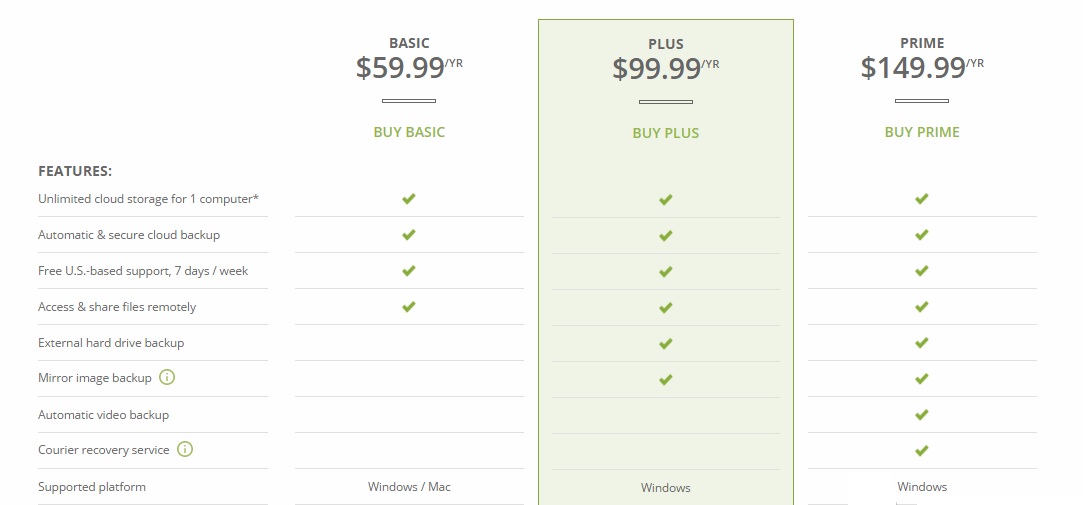Click the Mirror image backup info icon
This screenshot has height=505, width=1083.
click(x=168, y=378)
